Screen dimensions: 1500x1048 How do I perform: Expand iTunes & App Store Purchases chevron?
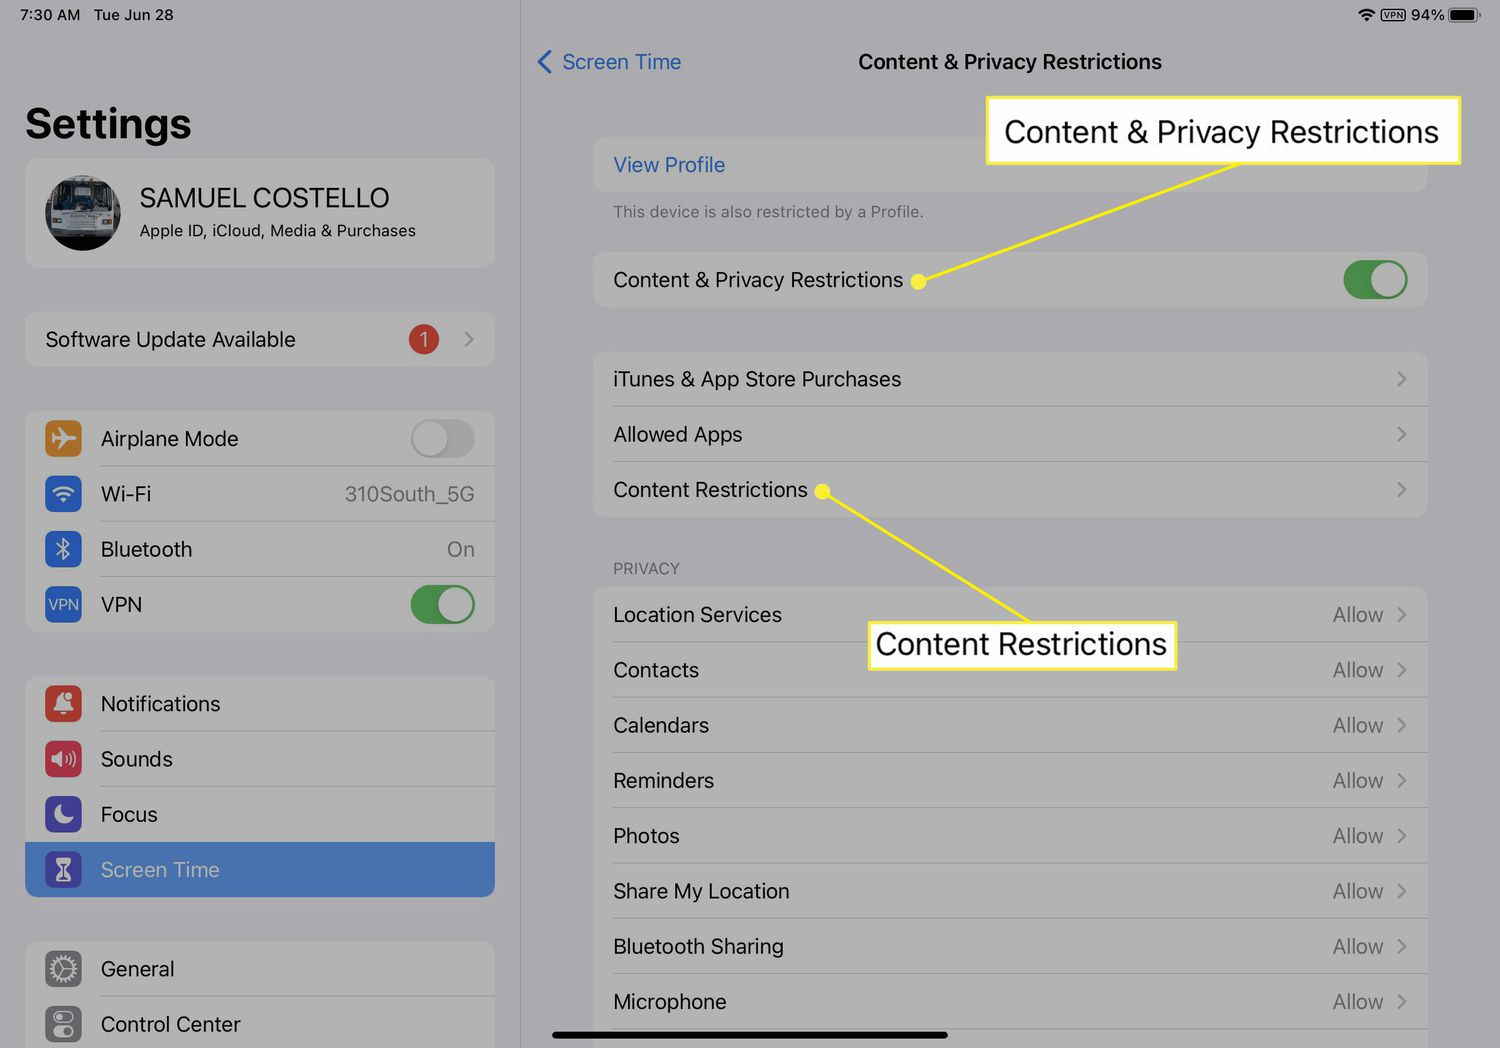point(1401,379)
